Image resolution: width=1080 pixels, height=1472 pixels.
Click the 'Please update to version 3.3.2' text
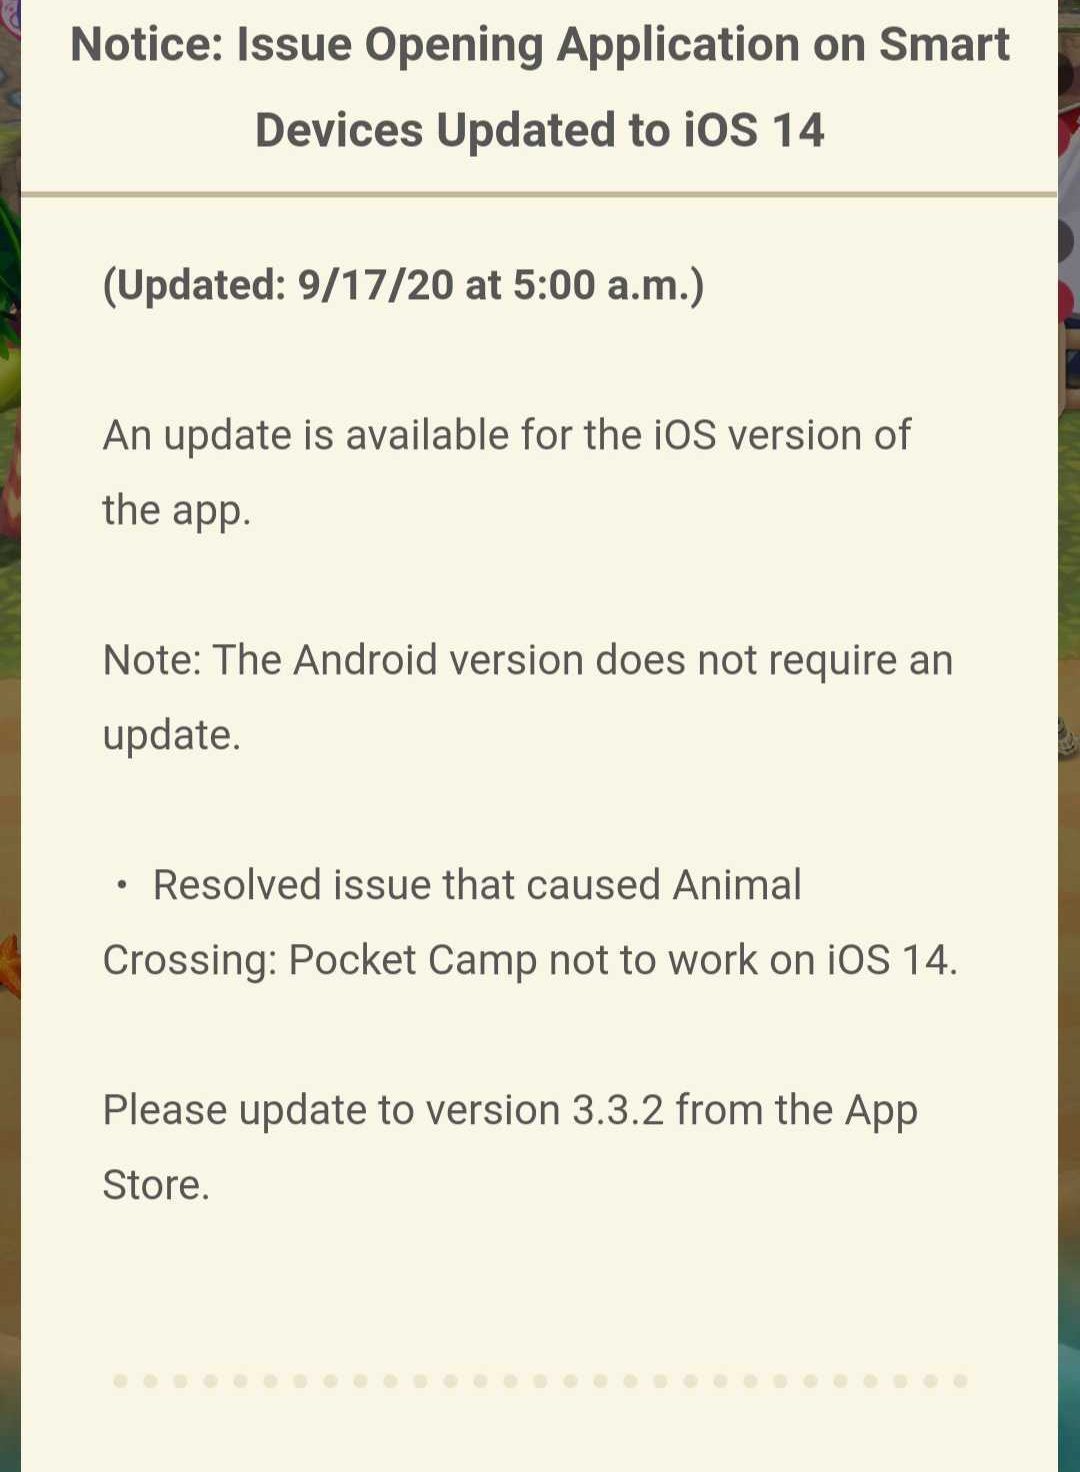click(510, 1147)
